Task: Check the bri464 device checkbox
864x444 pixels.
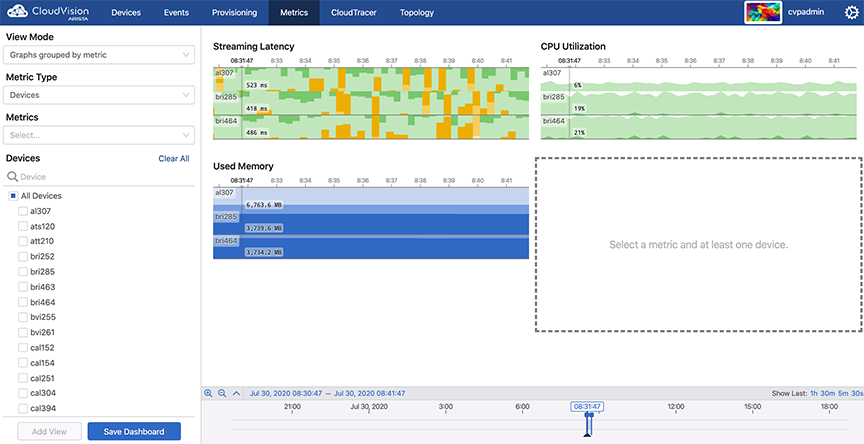Action: (23, 302)
